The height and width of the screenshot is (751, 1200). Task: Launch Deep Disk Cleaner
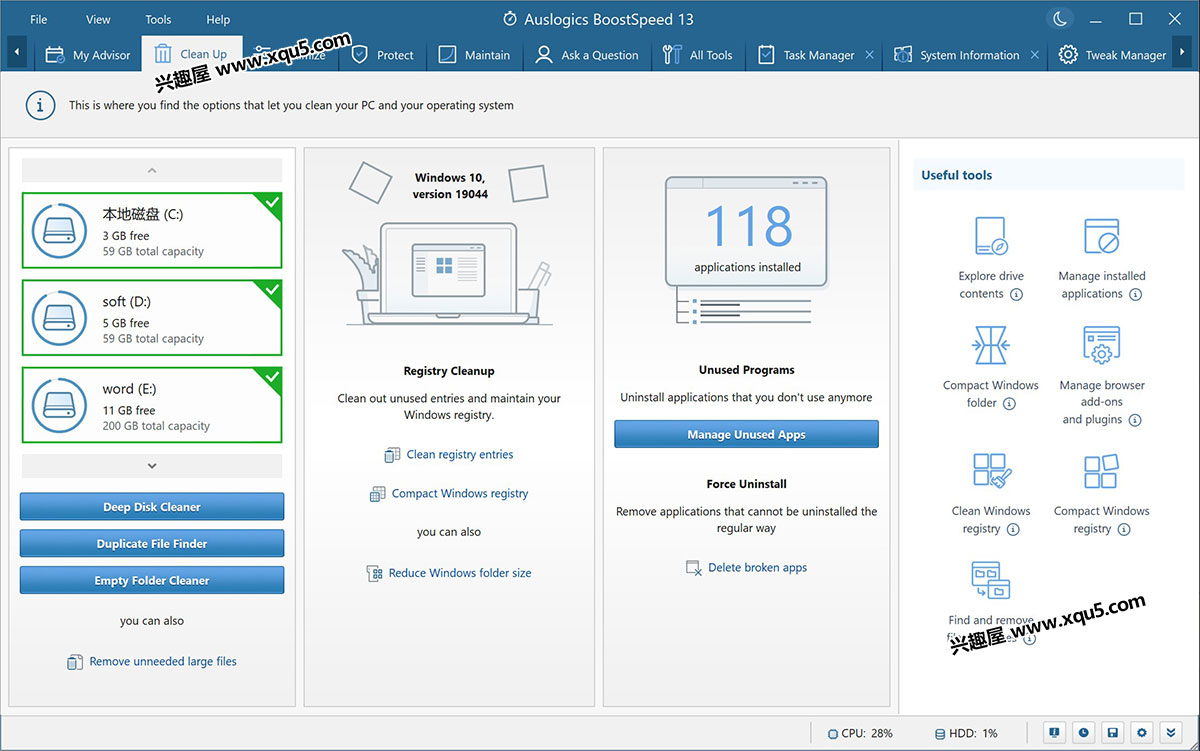[152, 507]
